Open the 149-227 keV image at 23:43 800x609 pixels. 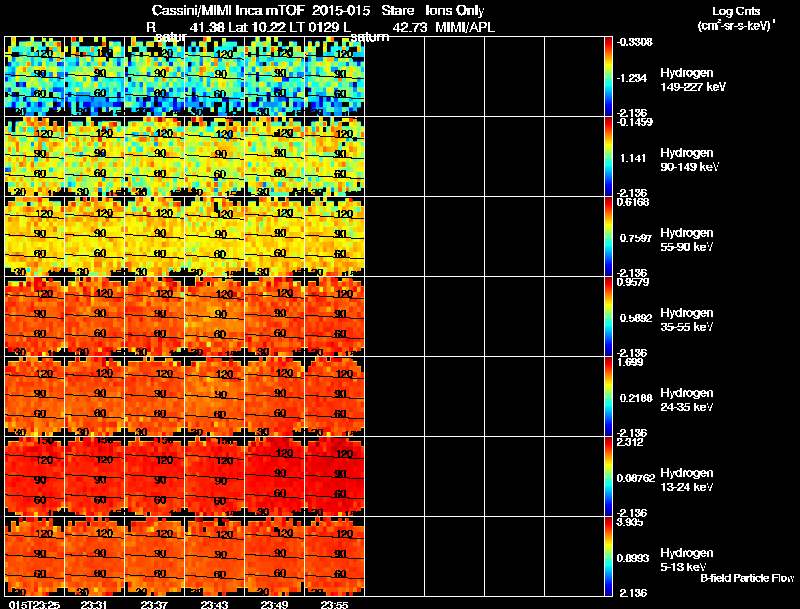[215, 77]
